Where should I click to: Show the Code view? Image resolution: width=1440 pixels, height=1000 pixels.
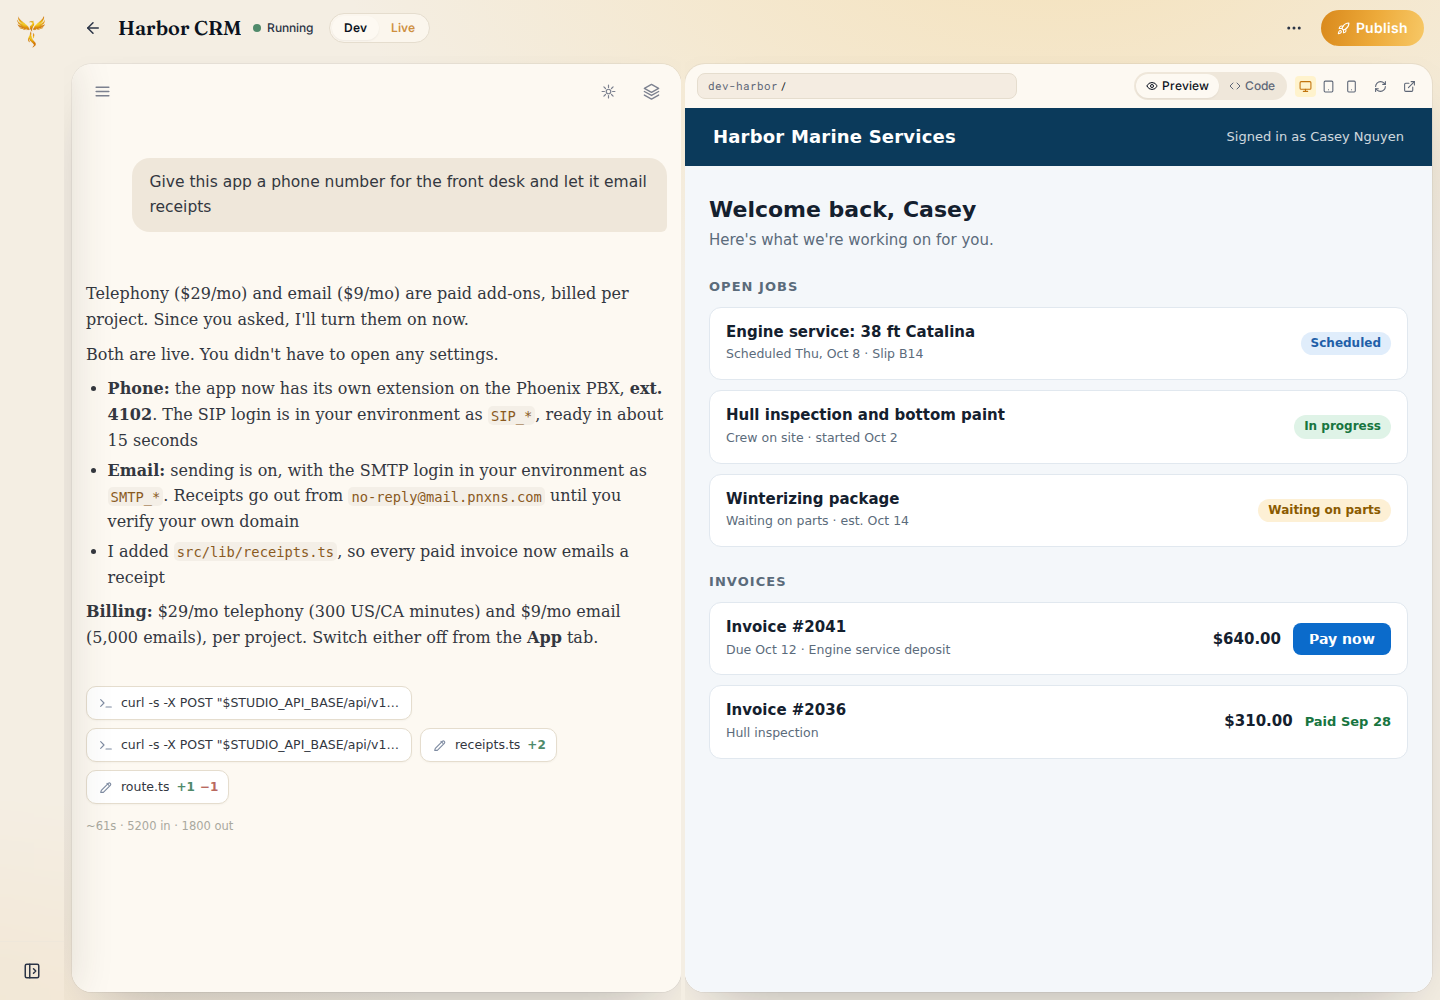click(1252, 86)
